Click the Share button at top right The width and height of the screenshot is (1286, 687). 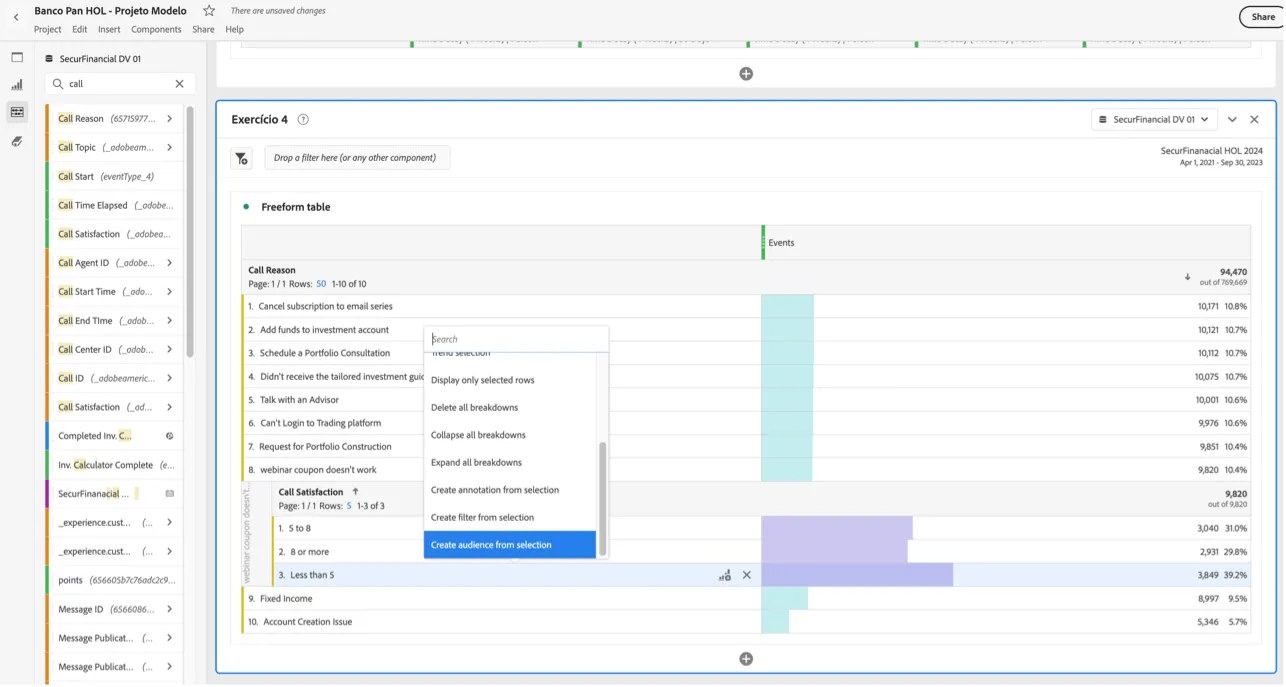pos(1263,17)
